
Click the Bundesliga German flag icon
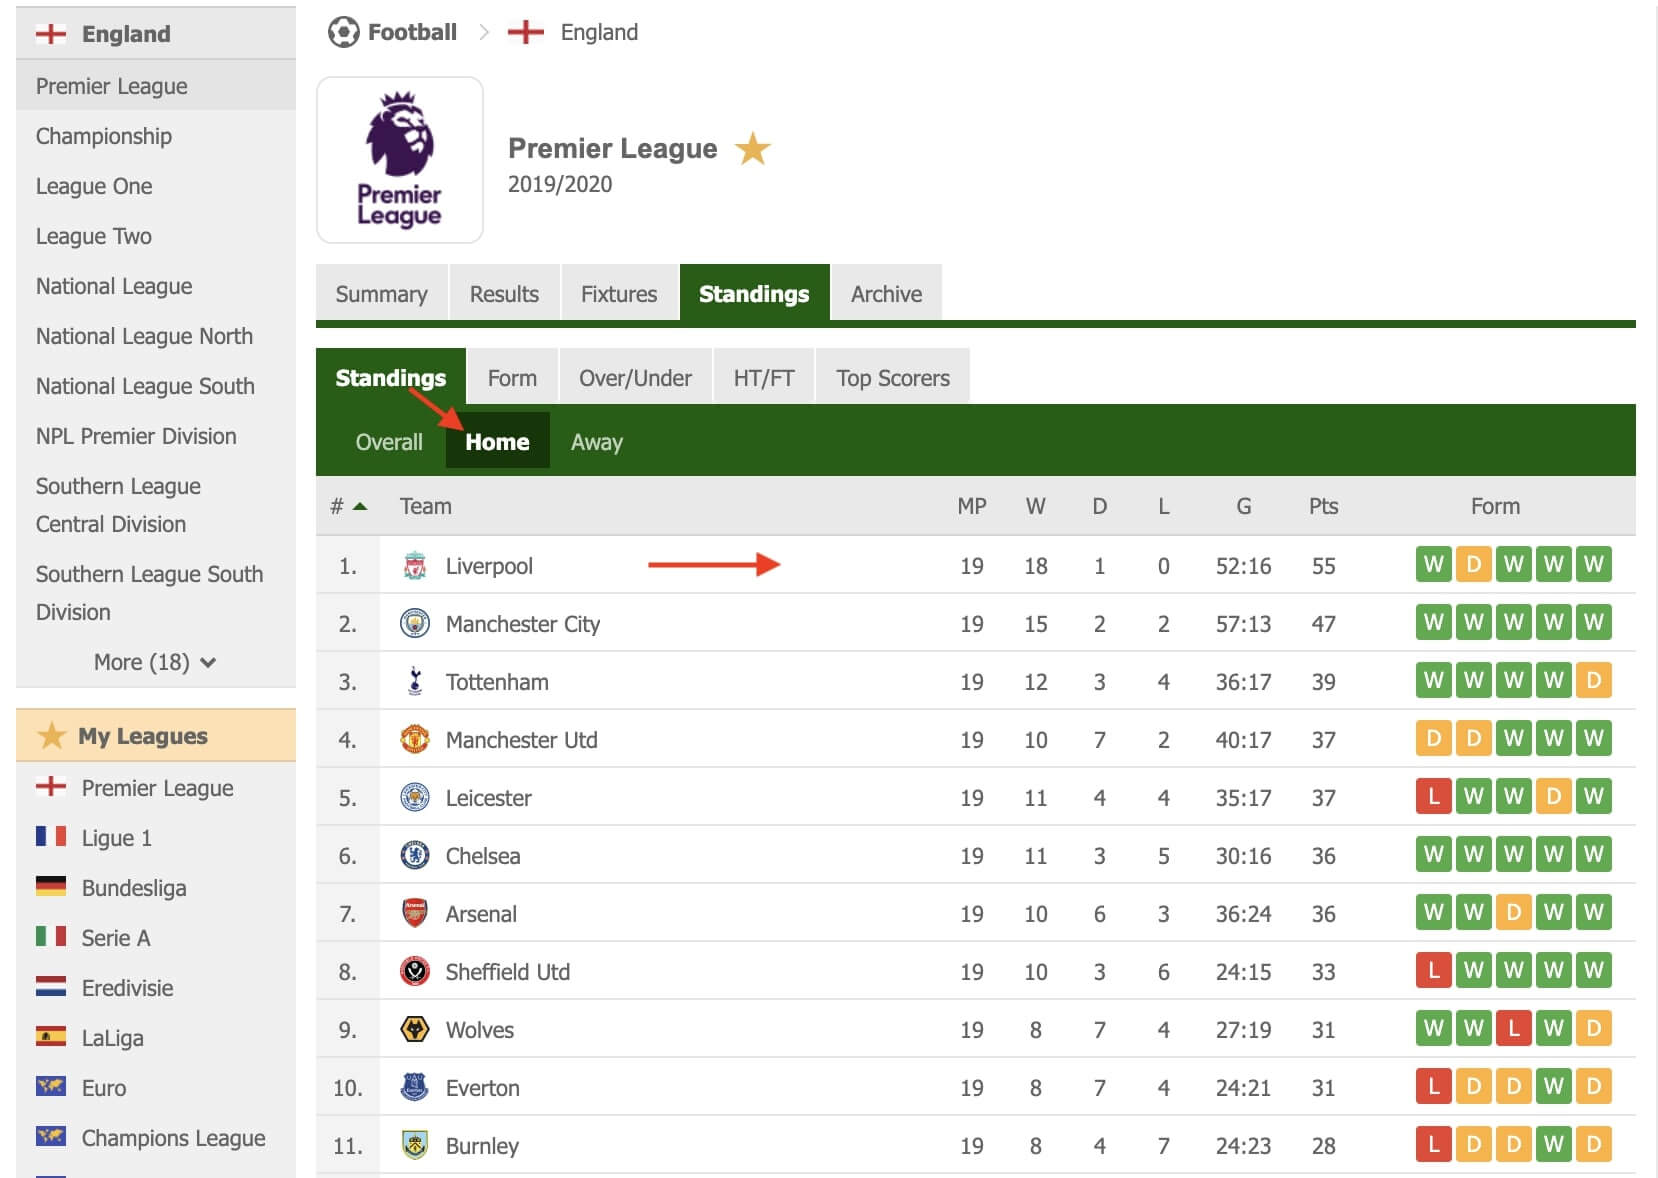coord(51,887)
